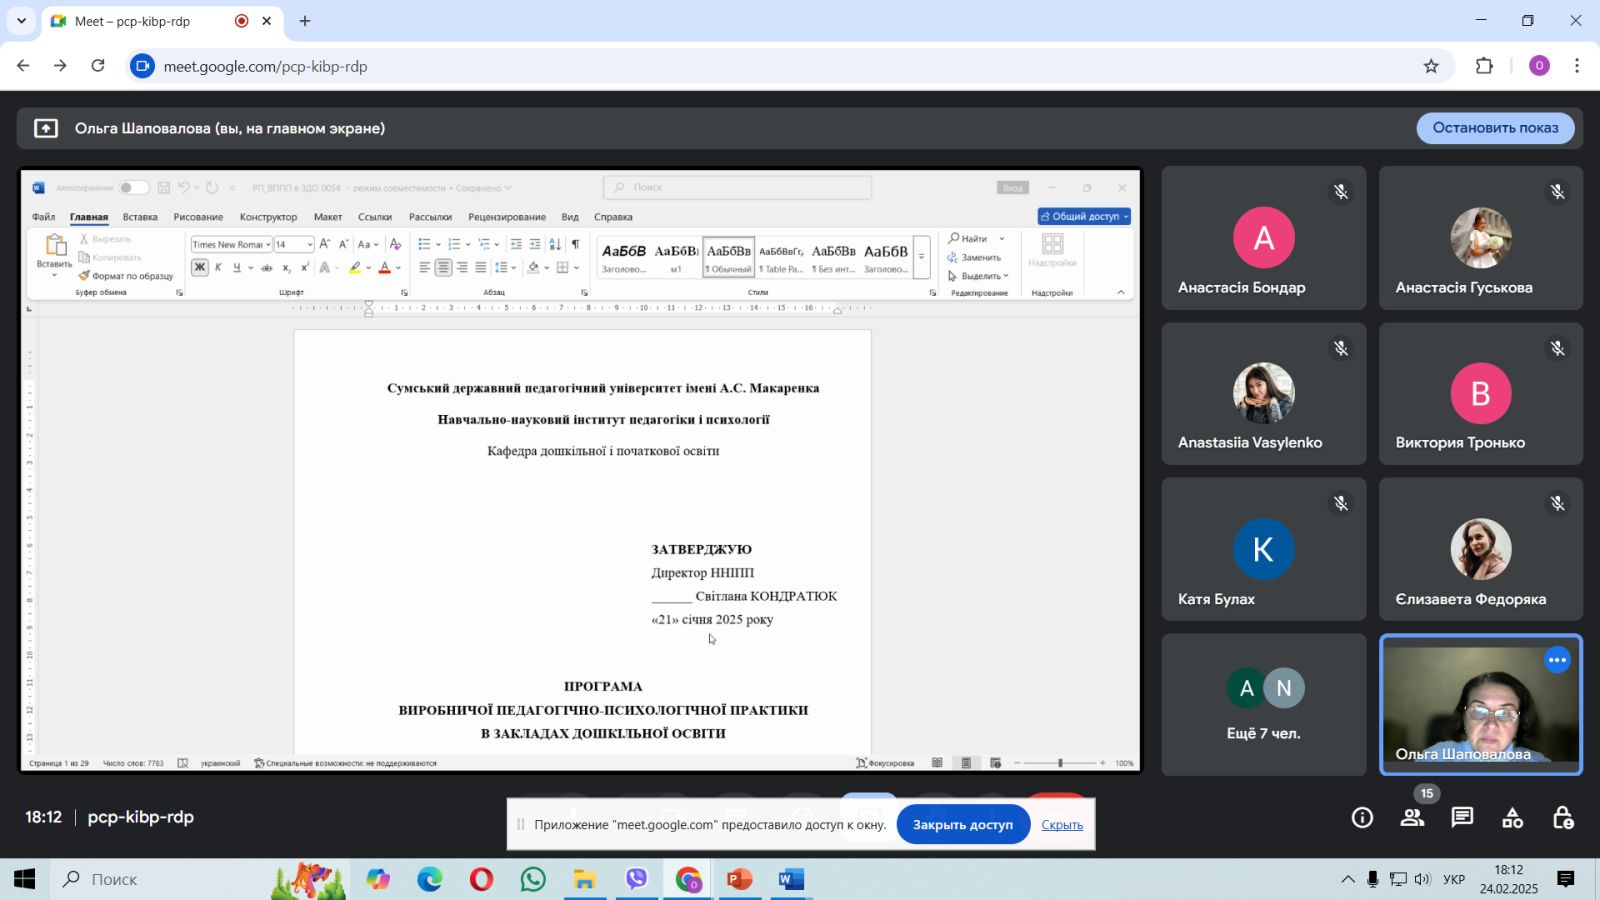Open the Meet participants list icon

point(1412,818)
